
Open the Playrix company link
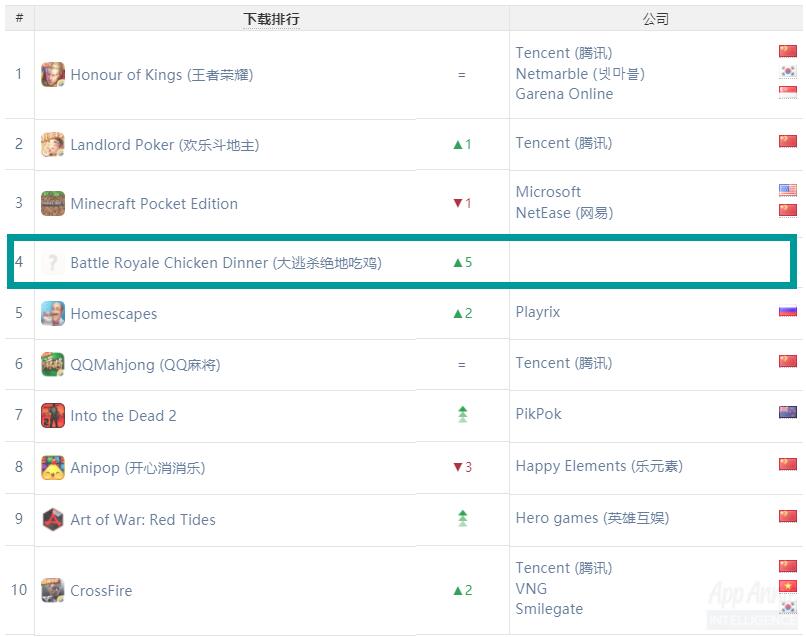pyautogui.click(x=538, y=312)
